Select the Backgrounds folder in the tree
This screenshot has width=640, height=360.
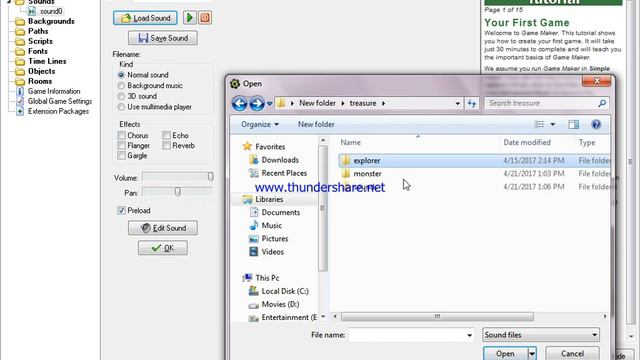51,21
